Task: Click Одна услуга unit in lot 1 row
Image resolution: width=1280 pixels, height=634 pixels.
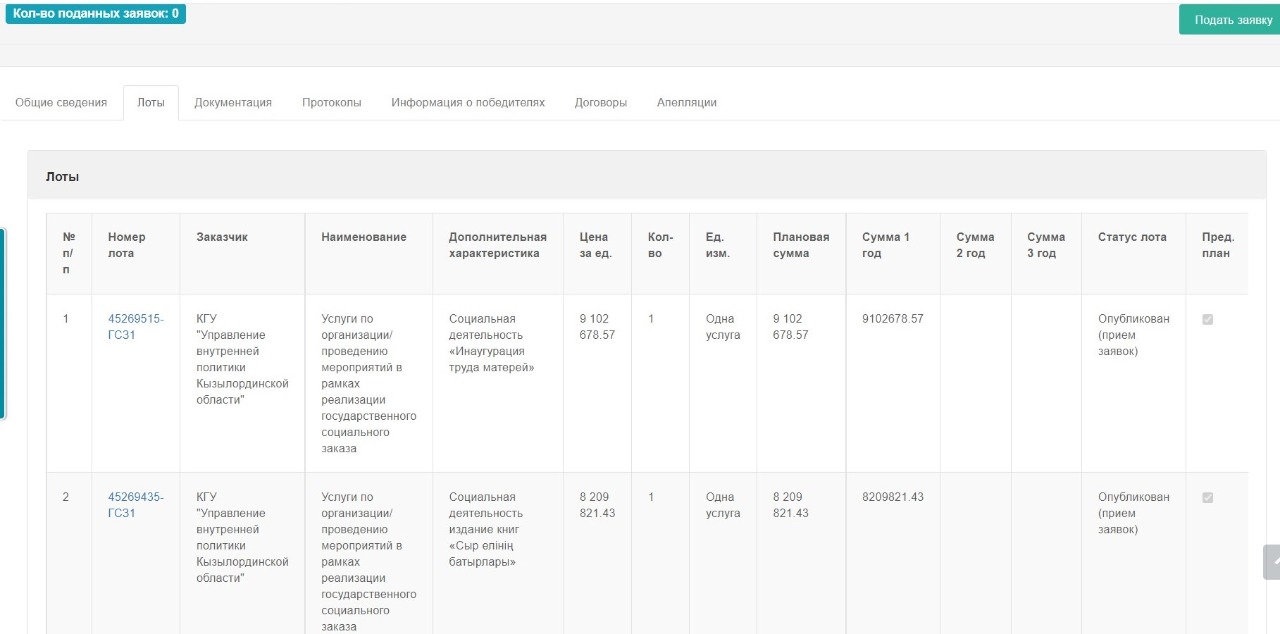Action: pyautogui.click(x=723, y=327)
